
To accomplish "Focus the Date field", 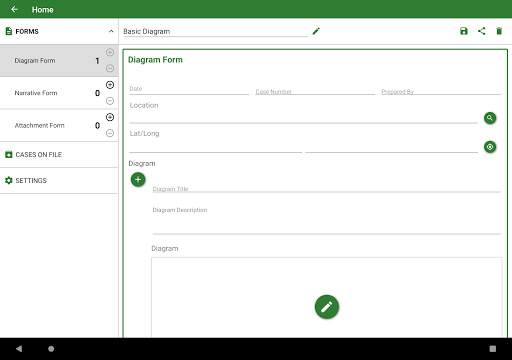I will click(189, 89).
